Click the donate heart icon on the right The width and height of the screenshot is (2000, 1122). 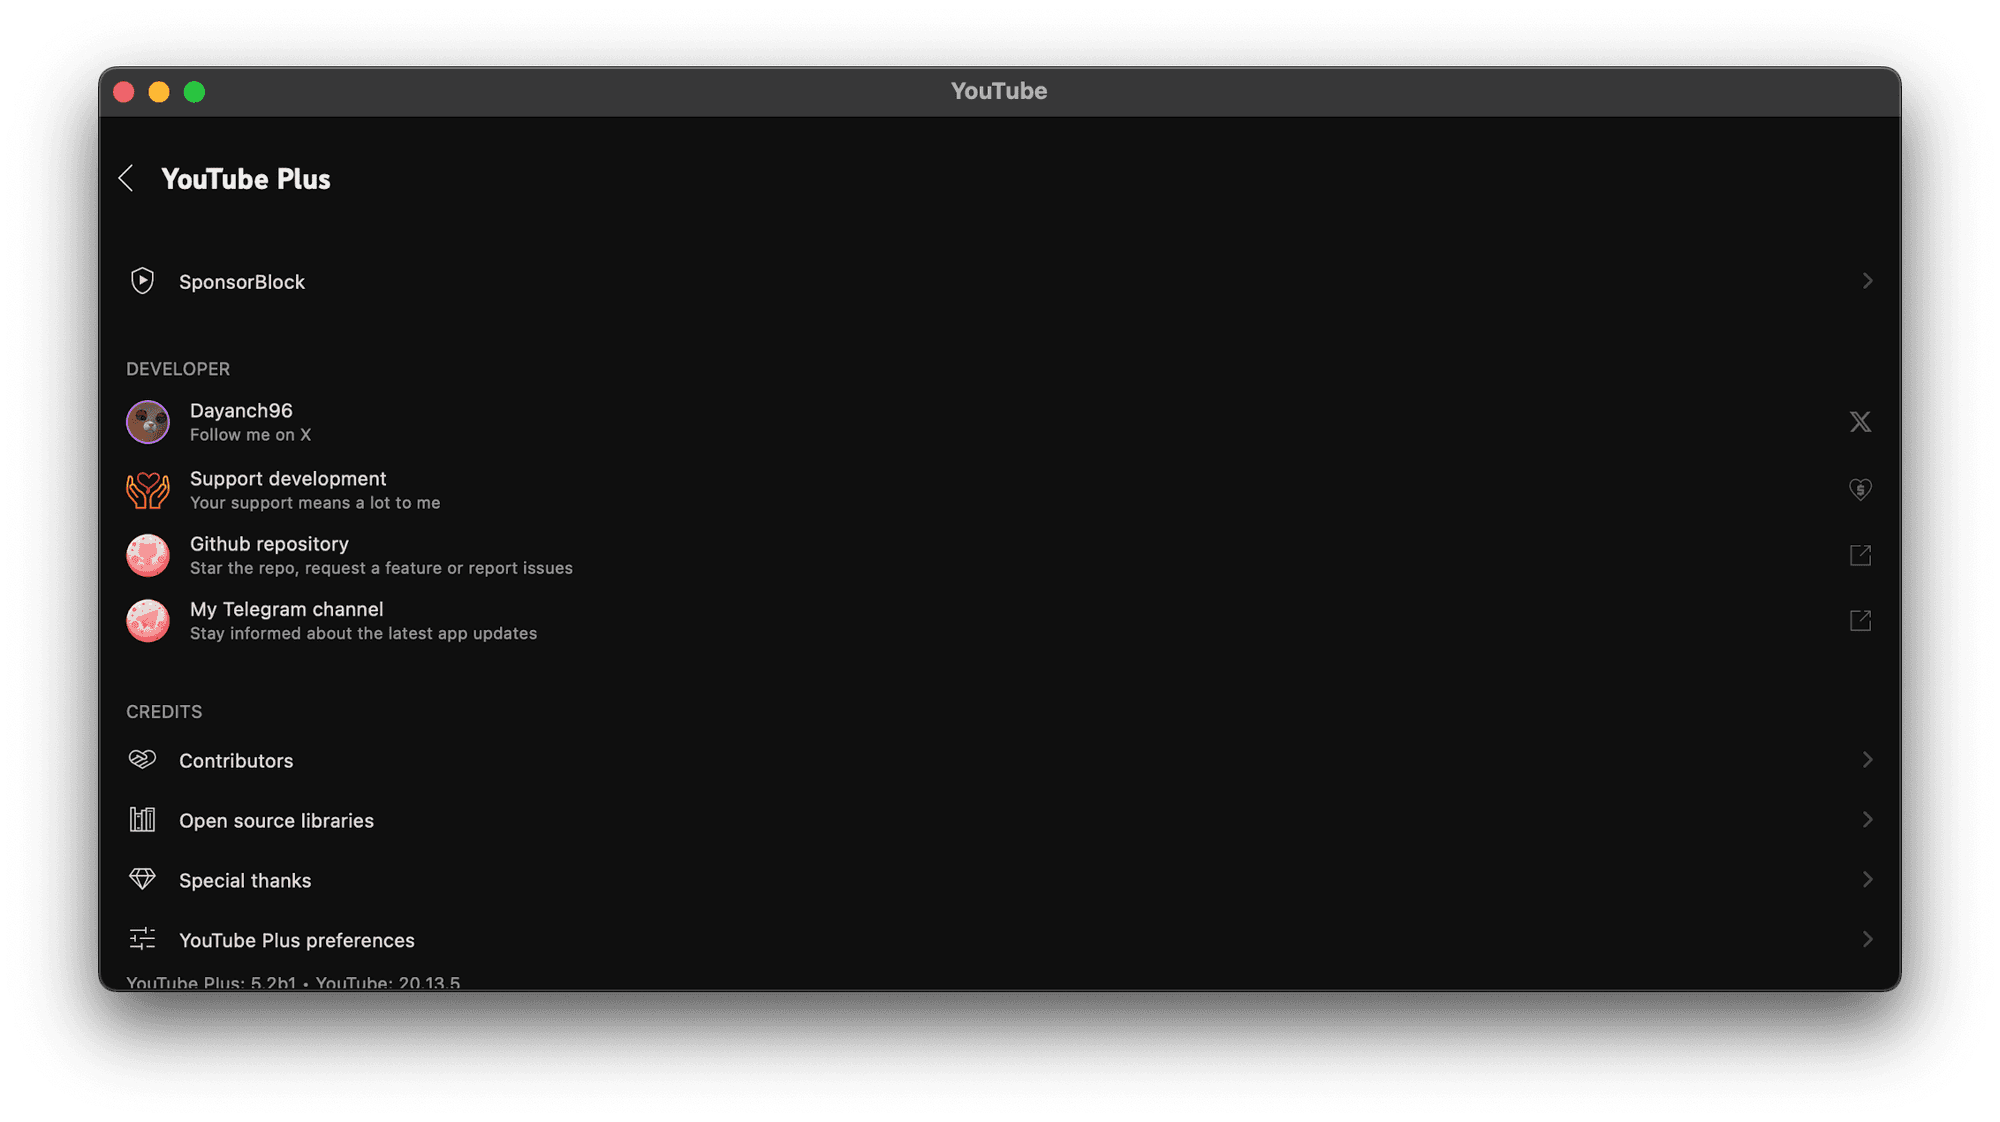pyautogui.click(x=1860, y=490)
